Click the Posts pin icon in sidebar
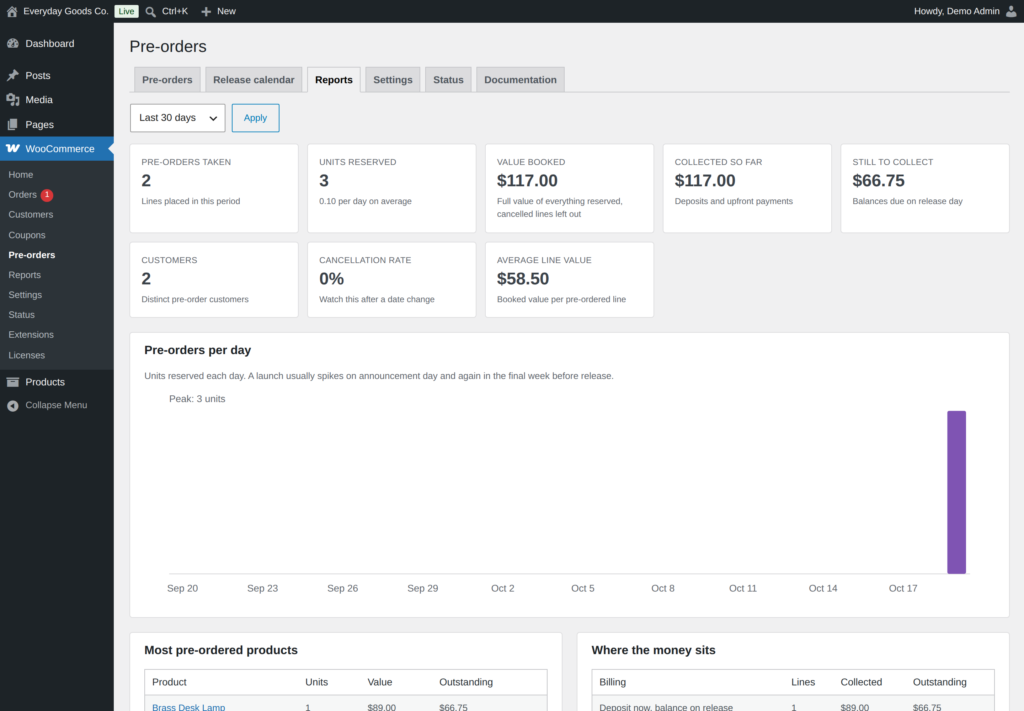Screen dimensions: 1024x711 tap(12, 75)
